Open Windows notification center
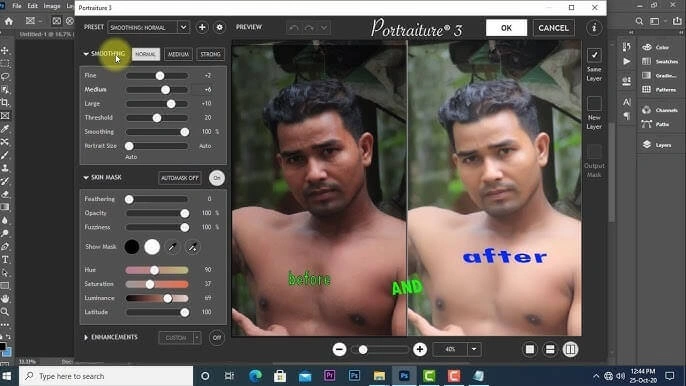686x386 pixels. [x=669, y=375]
